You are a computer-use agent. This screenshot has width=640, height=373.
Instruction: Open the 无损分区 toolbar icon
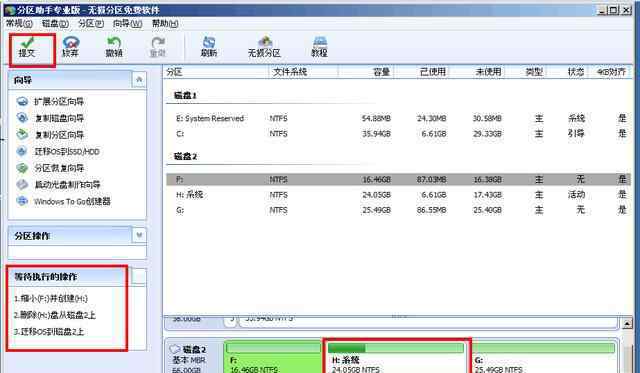[x=264, y=42]
